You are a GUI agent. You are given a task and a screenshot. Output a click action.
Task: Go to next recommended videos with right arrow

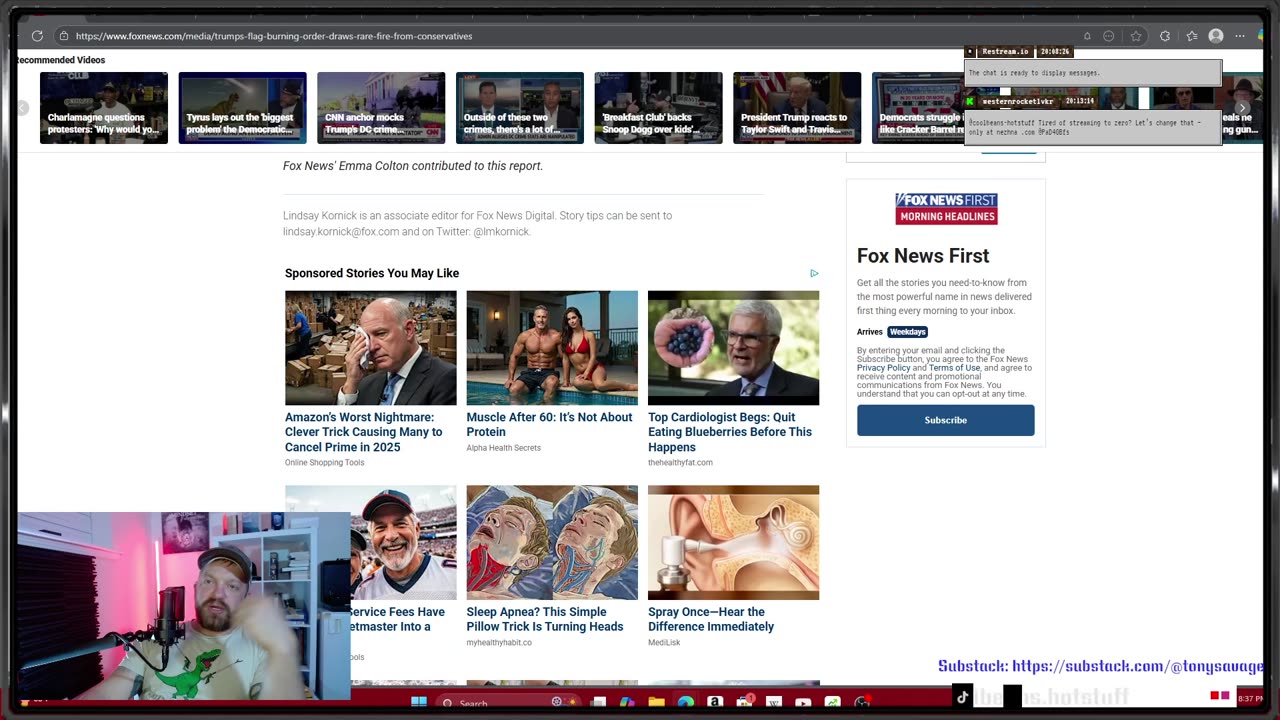click(x=1243, y=108)
